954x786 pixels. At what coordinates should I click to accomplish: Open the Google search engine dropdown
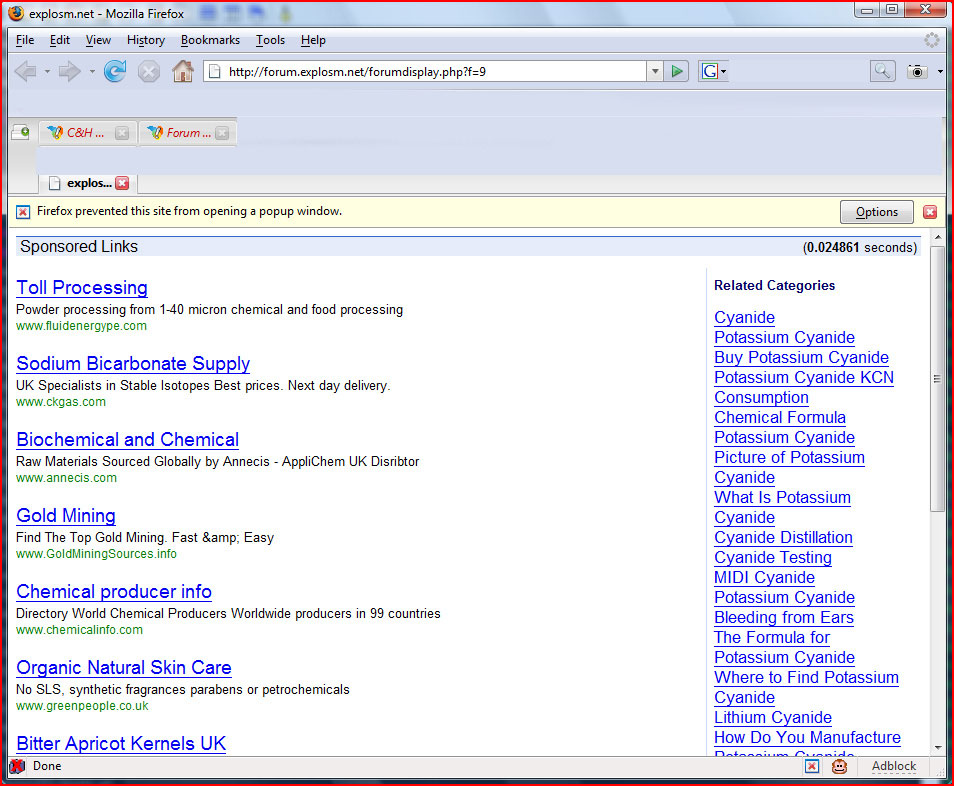tap(713, 71)
